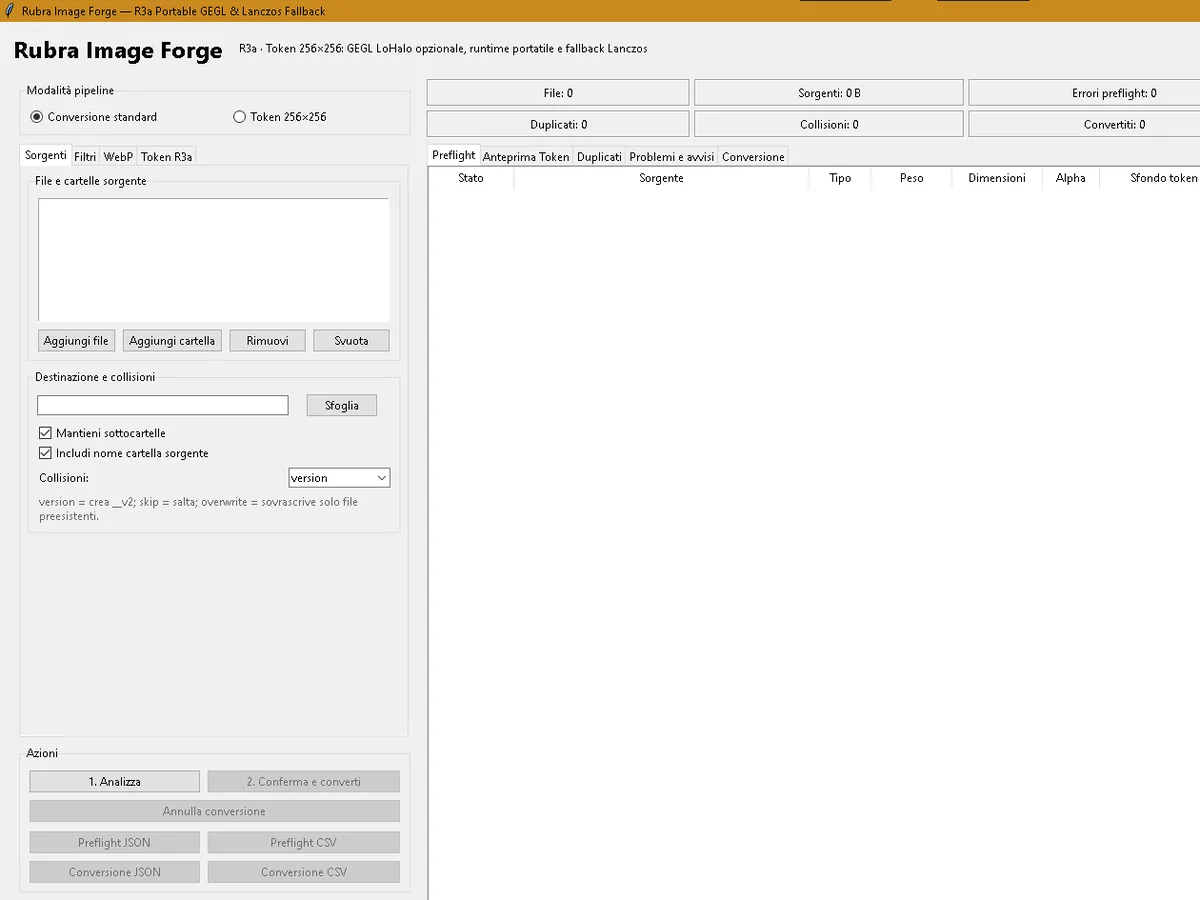Select Token 256×256 pipeline mode

[x=280, y=117]
